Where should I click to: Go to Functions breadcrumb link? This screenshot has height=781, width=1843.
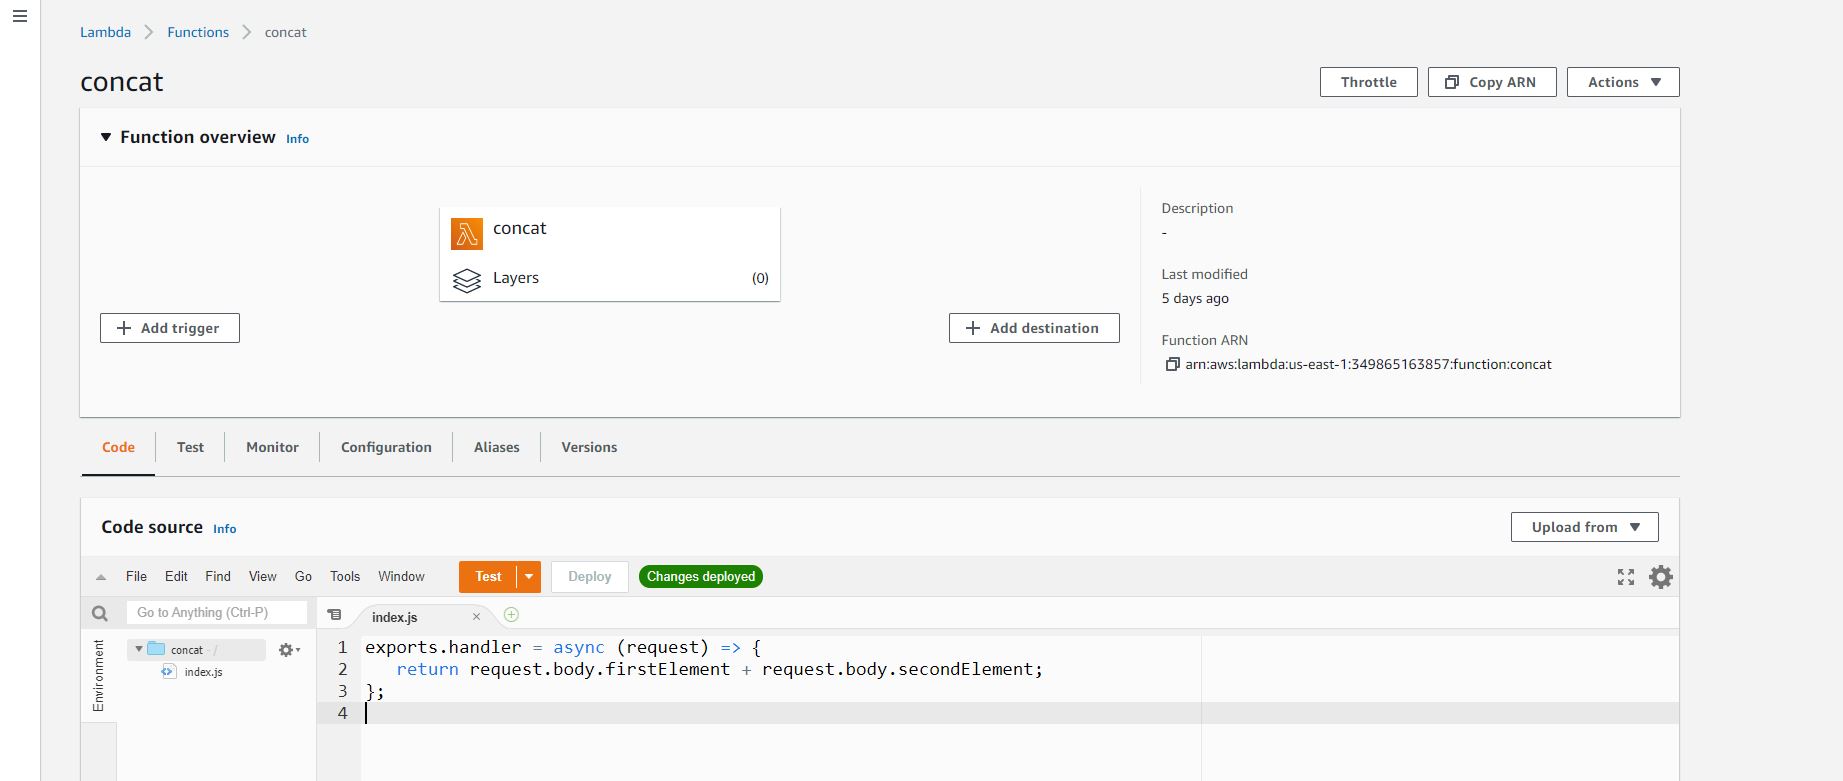[x=198, y=32]
